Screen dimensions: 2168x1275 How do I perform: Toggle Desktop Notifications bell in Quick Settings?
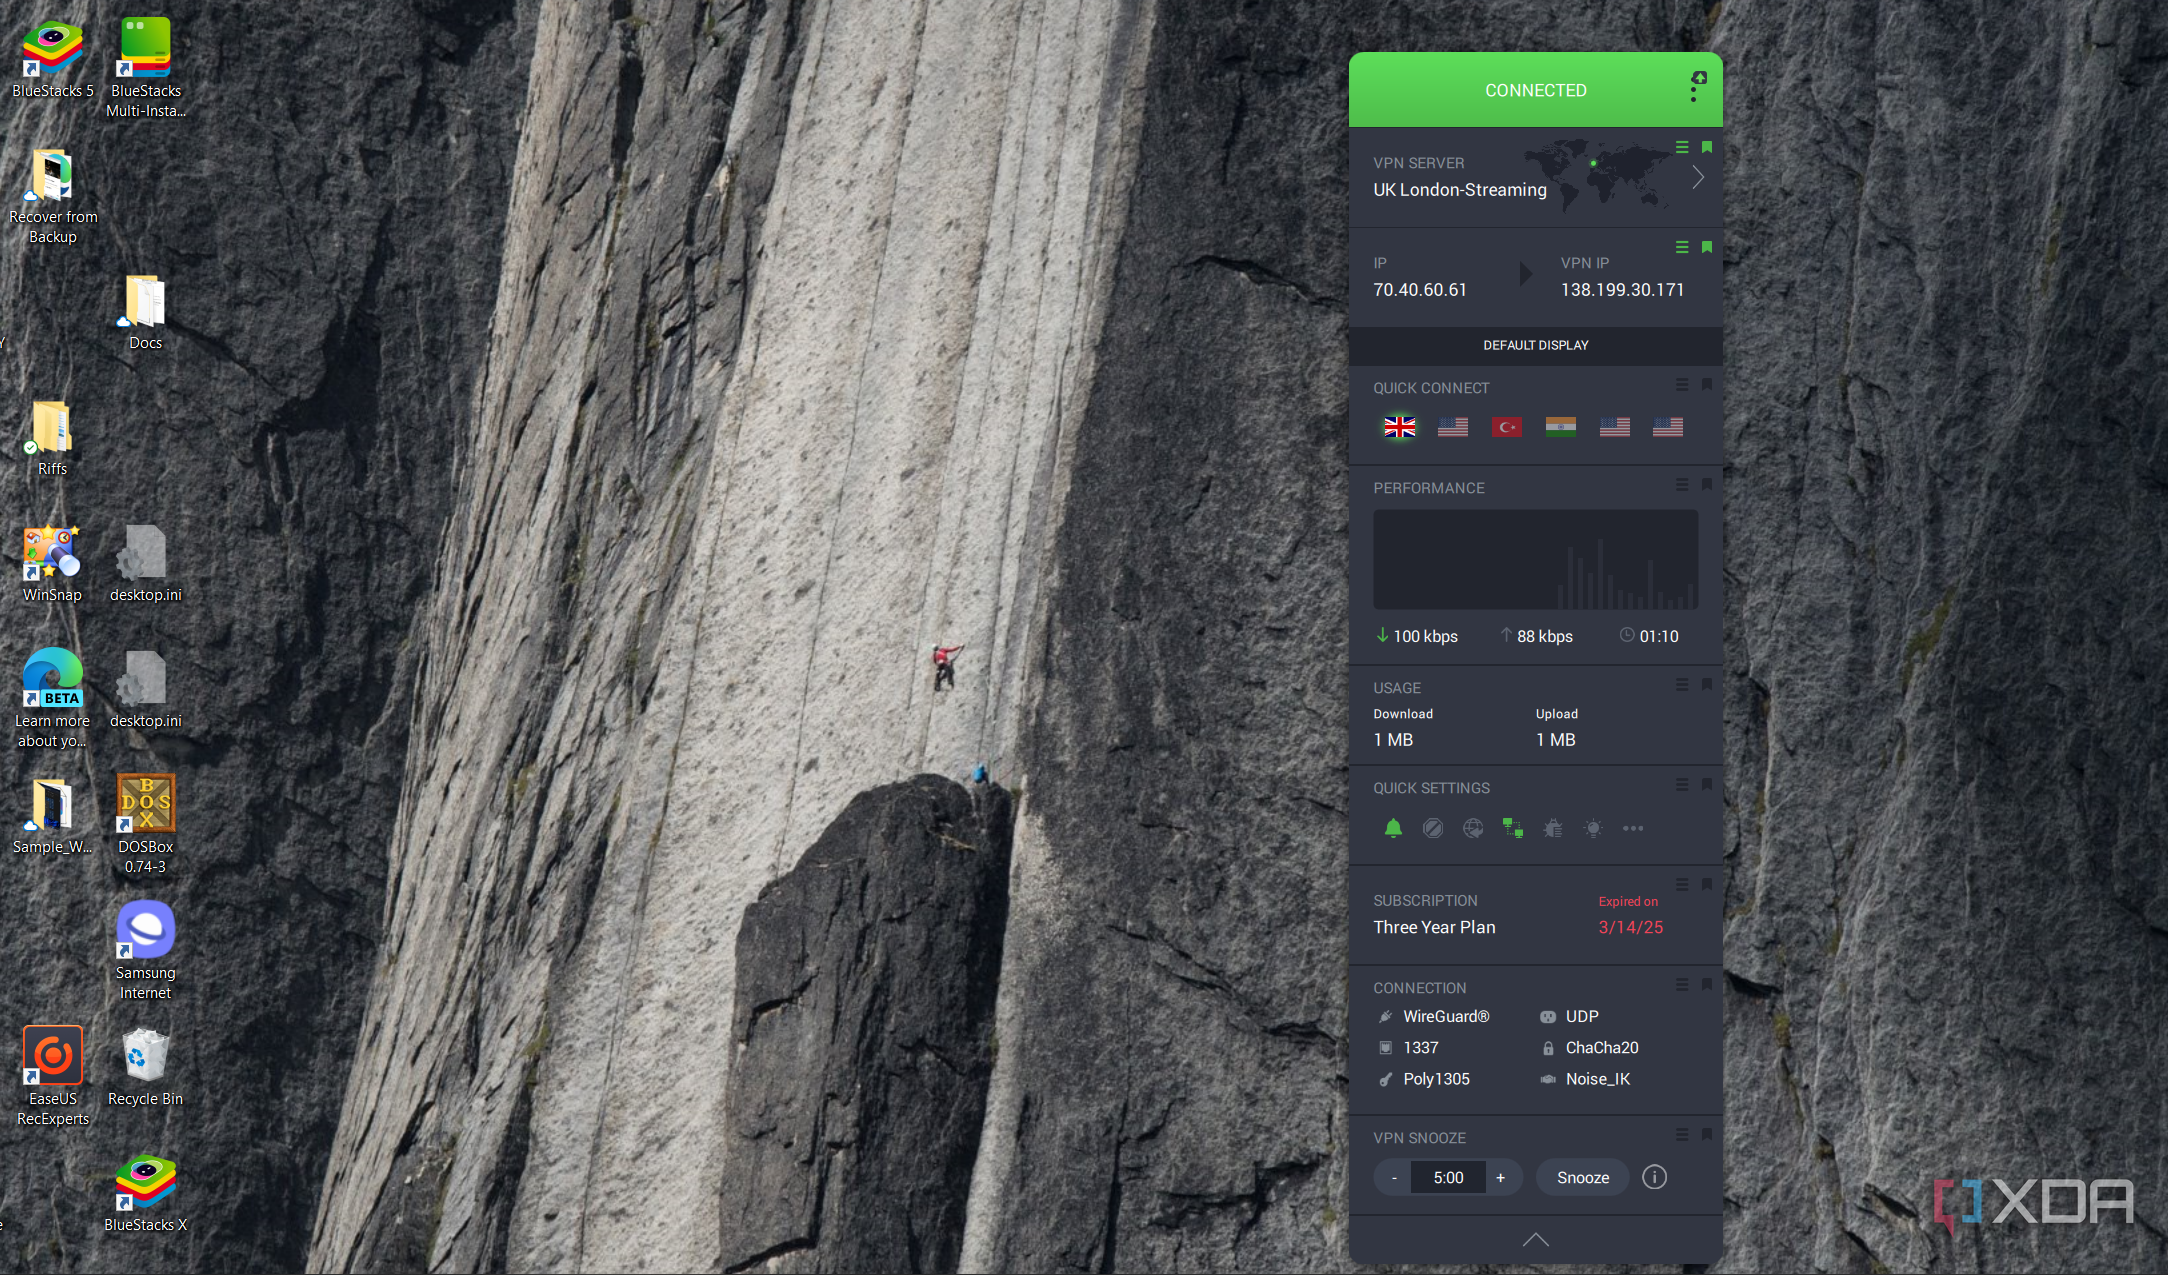[x=1393, y=828]
